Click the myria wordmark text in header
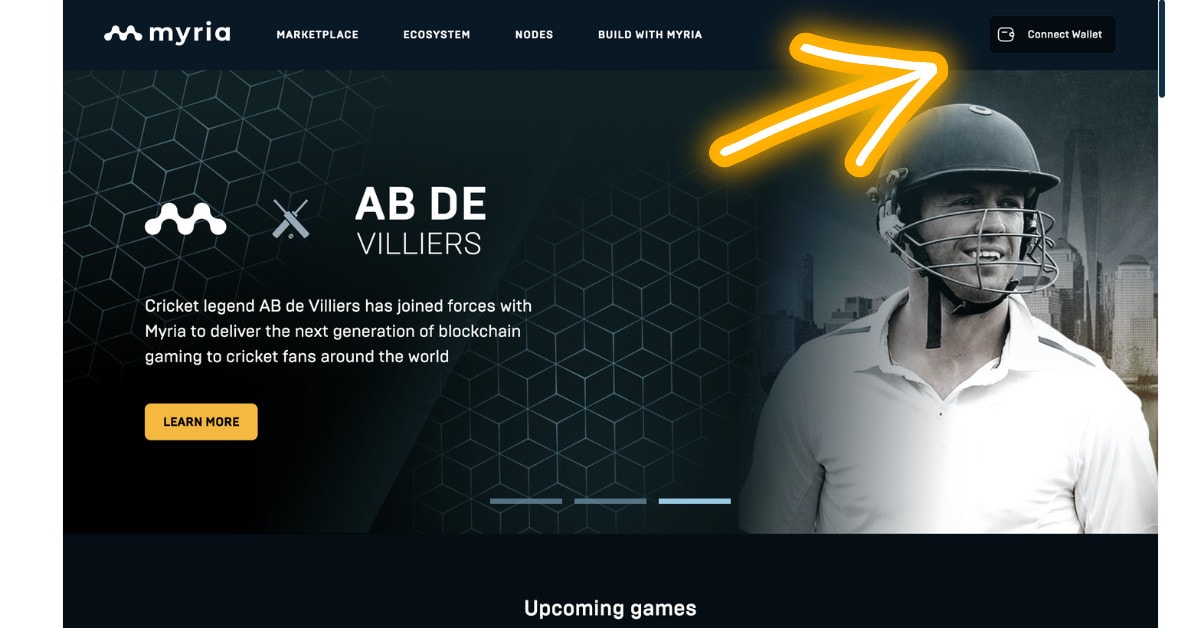This screenshot has width=1200, height=628. click(189, 34)
